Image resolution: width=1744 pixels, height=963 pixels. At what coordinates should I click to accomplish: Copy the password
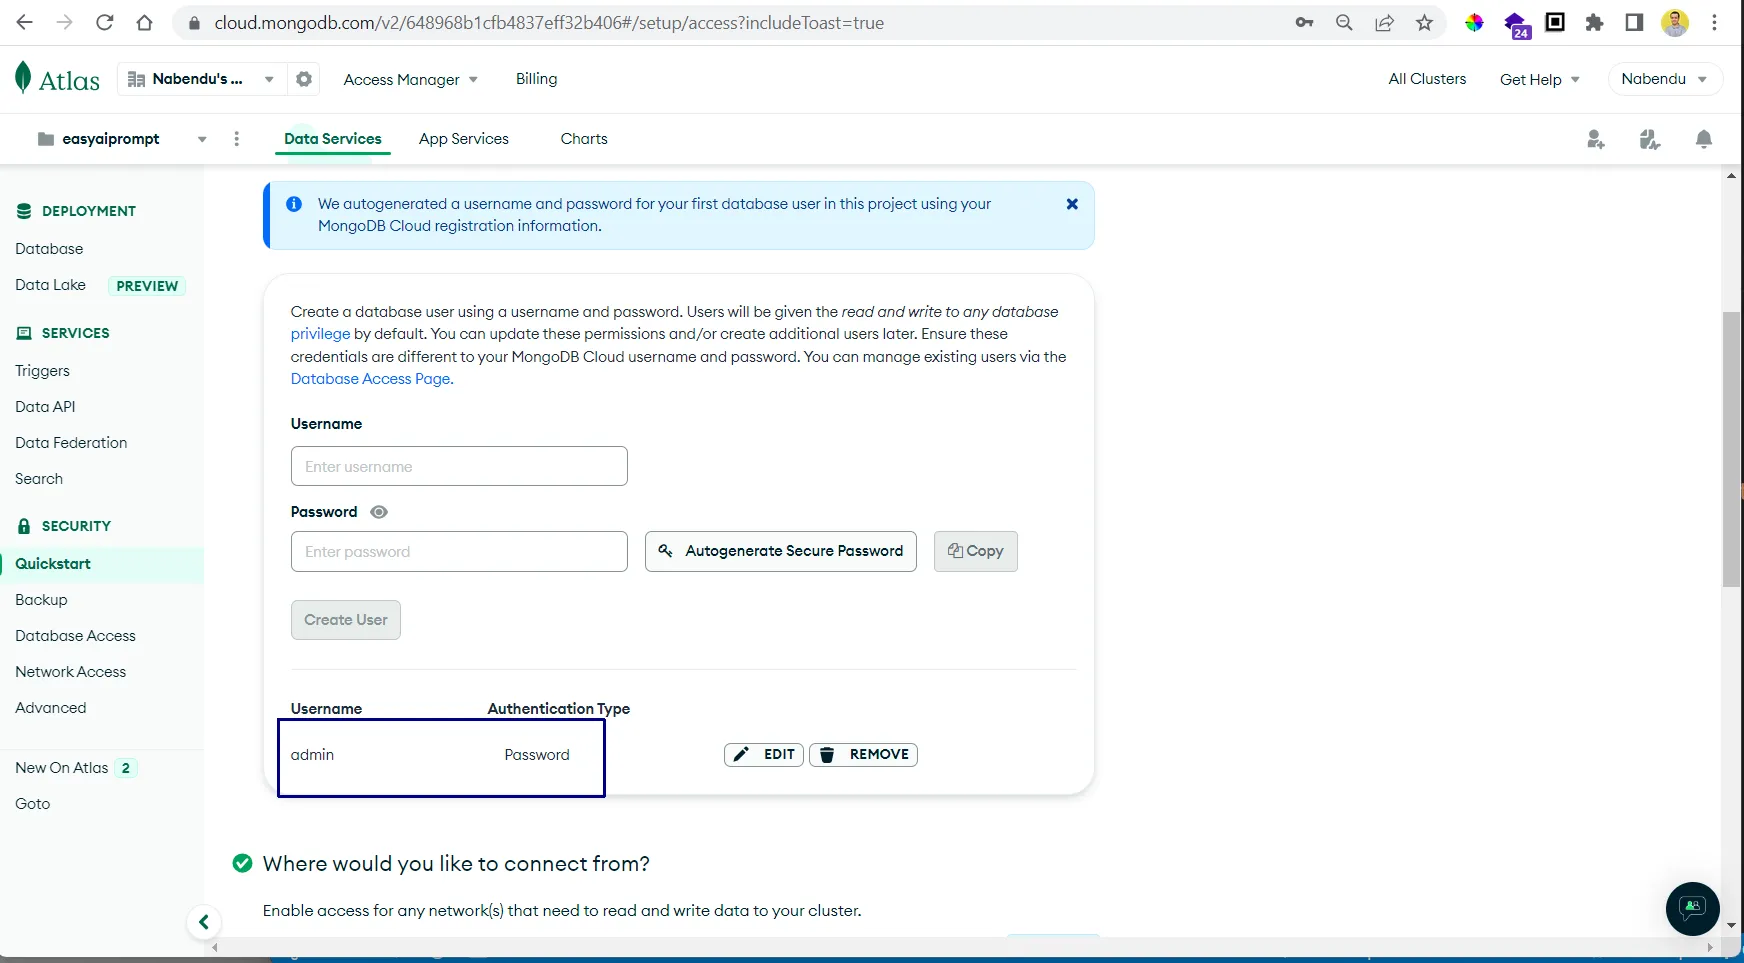pos(975,551)
